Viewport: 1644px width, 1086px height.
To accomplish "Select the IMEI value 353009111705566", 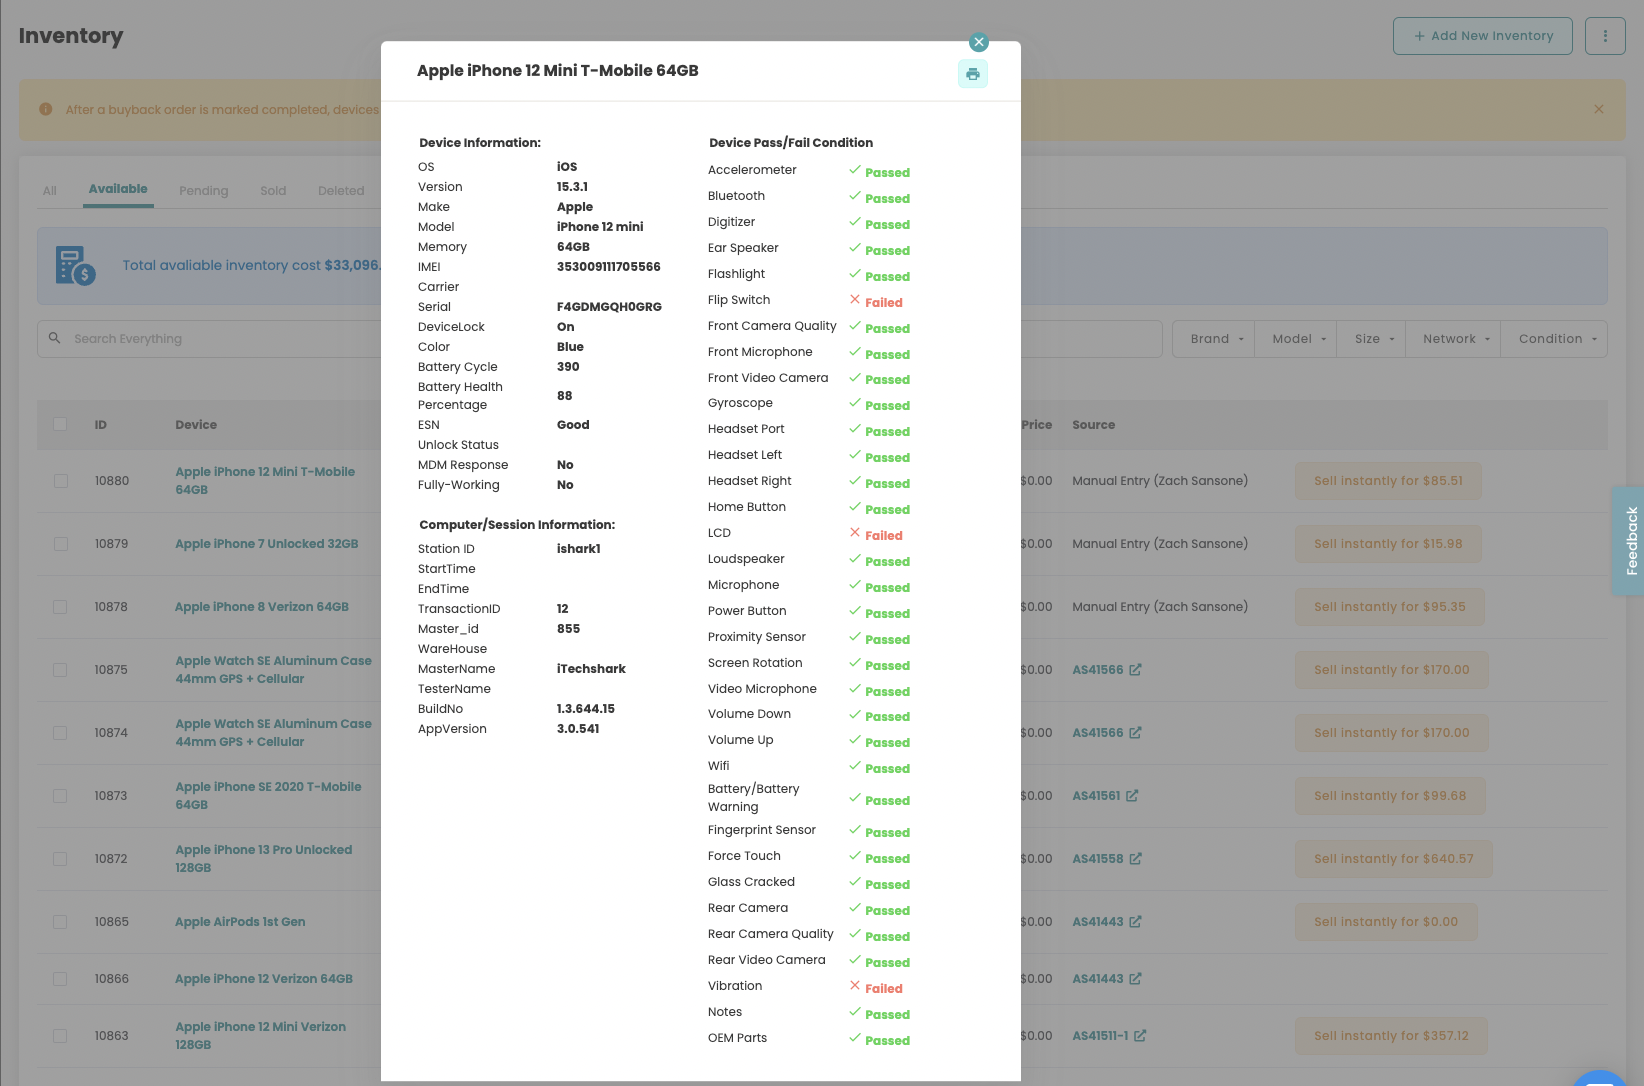I will click(x=609, y=267).
